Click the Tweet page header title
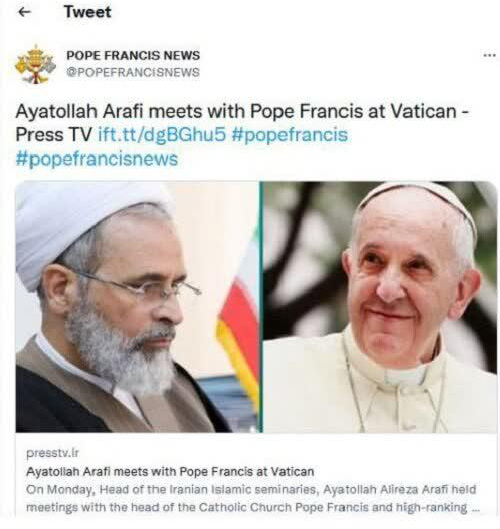Viewport: 500px width, 529px height. coord(87,12)
